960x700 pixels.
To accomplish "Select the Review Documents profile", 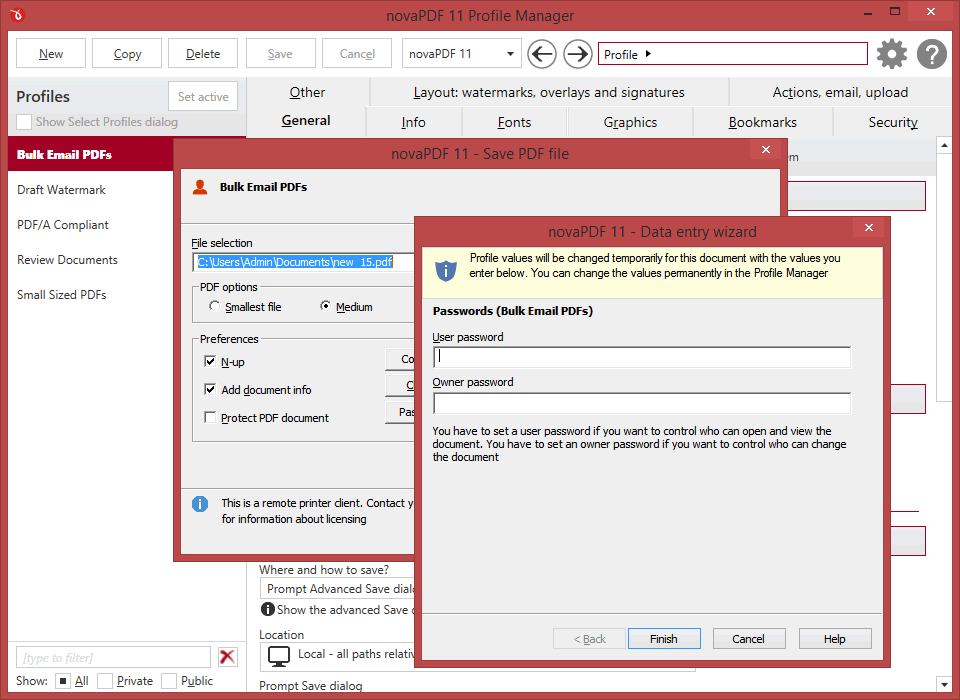I will (91, 260).
